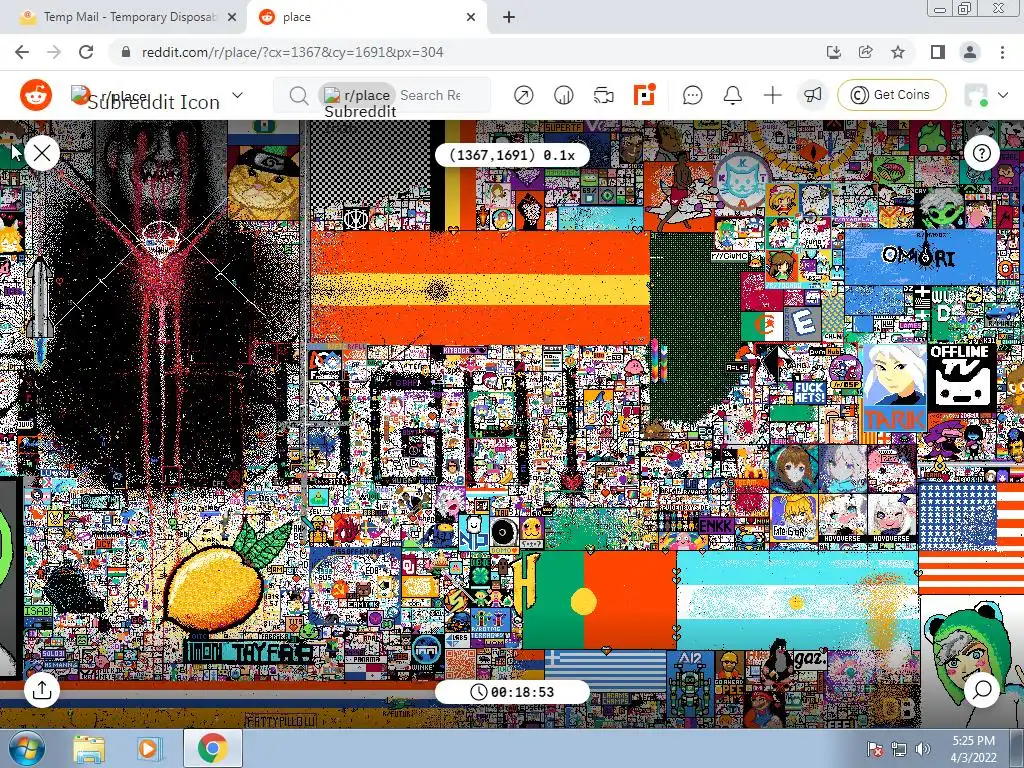
Task: Click the network tray icon
Action: [899, 749]
